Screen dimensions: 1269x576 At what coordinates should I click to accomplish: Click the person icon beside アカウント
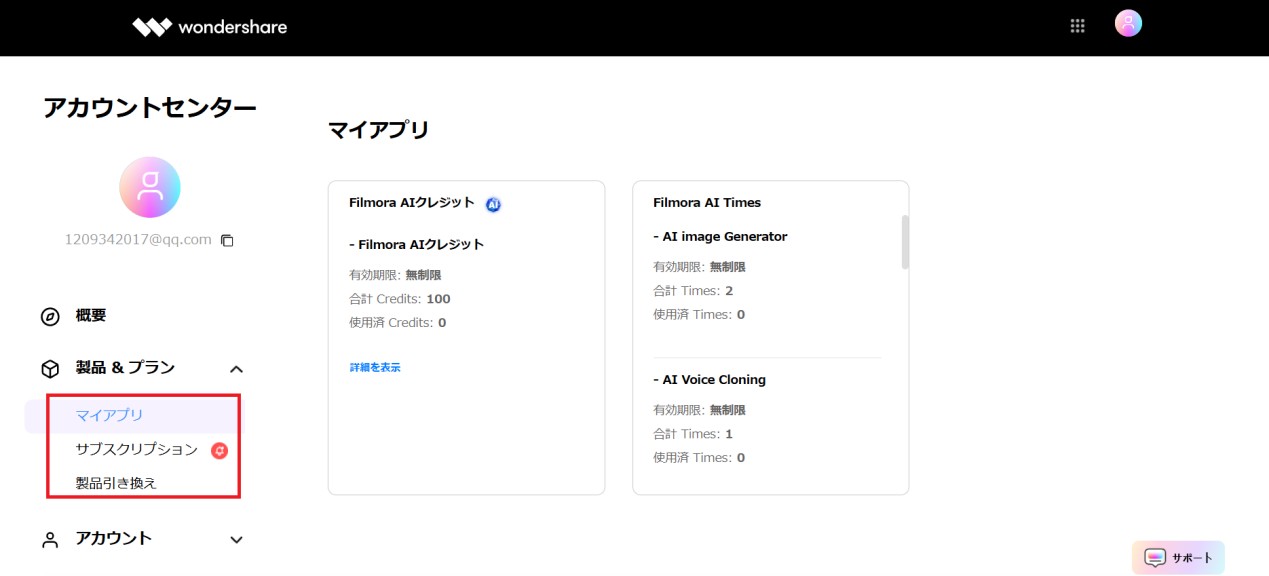click(x=50, y=540)
